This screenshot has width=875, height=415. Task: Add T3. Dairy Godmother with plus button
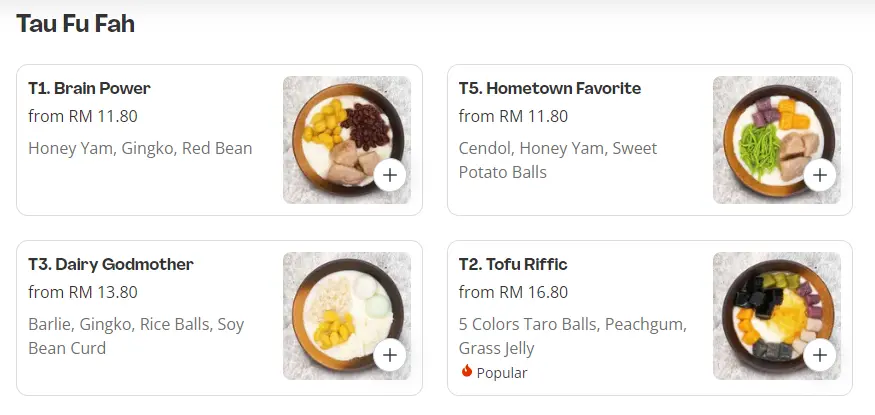390,354
